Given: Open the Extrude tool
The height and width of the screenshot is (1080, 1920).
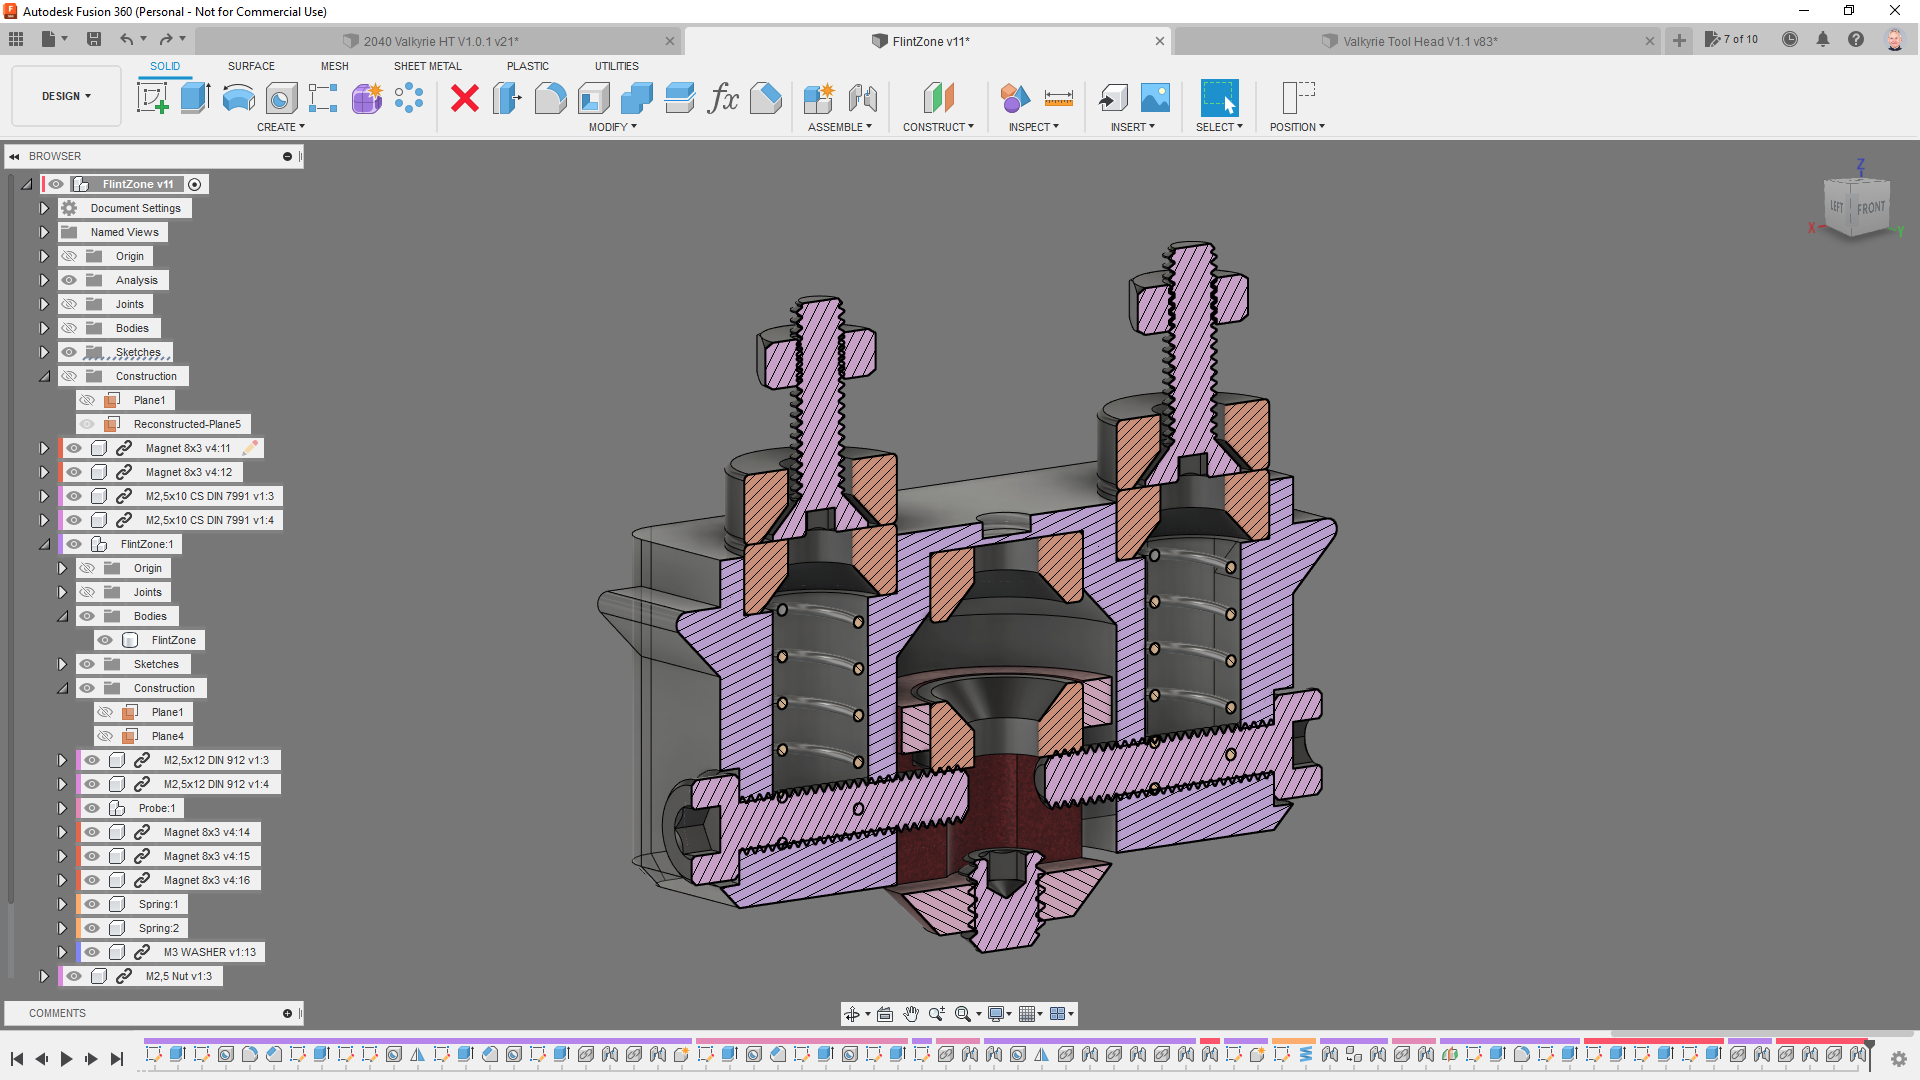Looking at the screenshot, I should coord(193,97).
